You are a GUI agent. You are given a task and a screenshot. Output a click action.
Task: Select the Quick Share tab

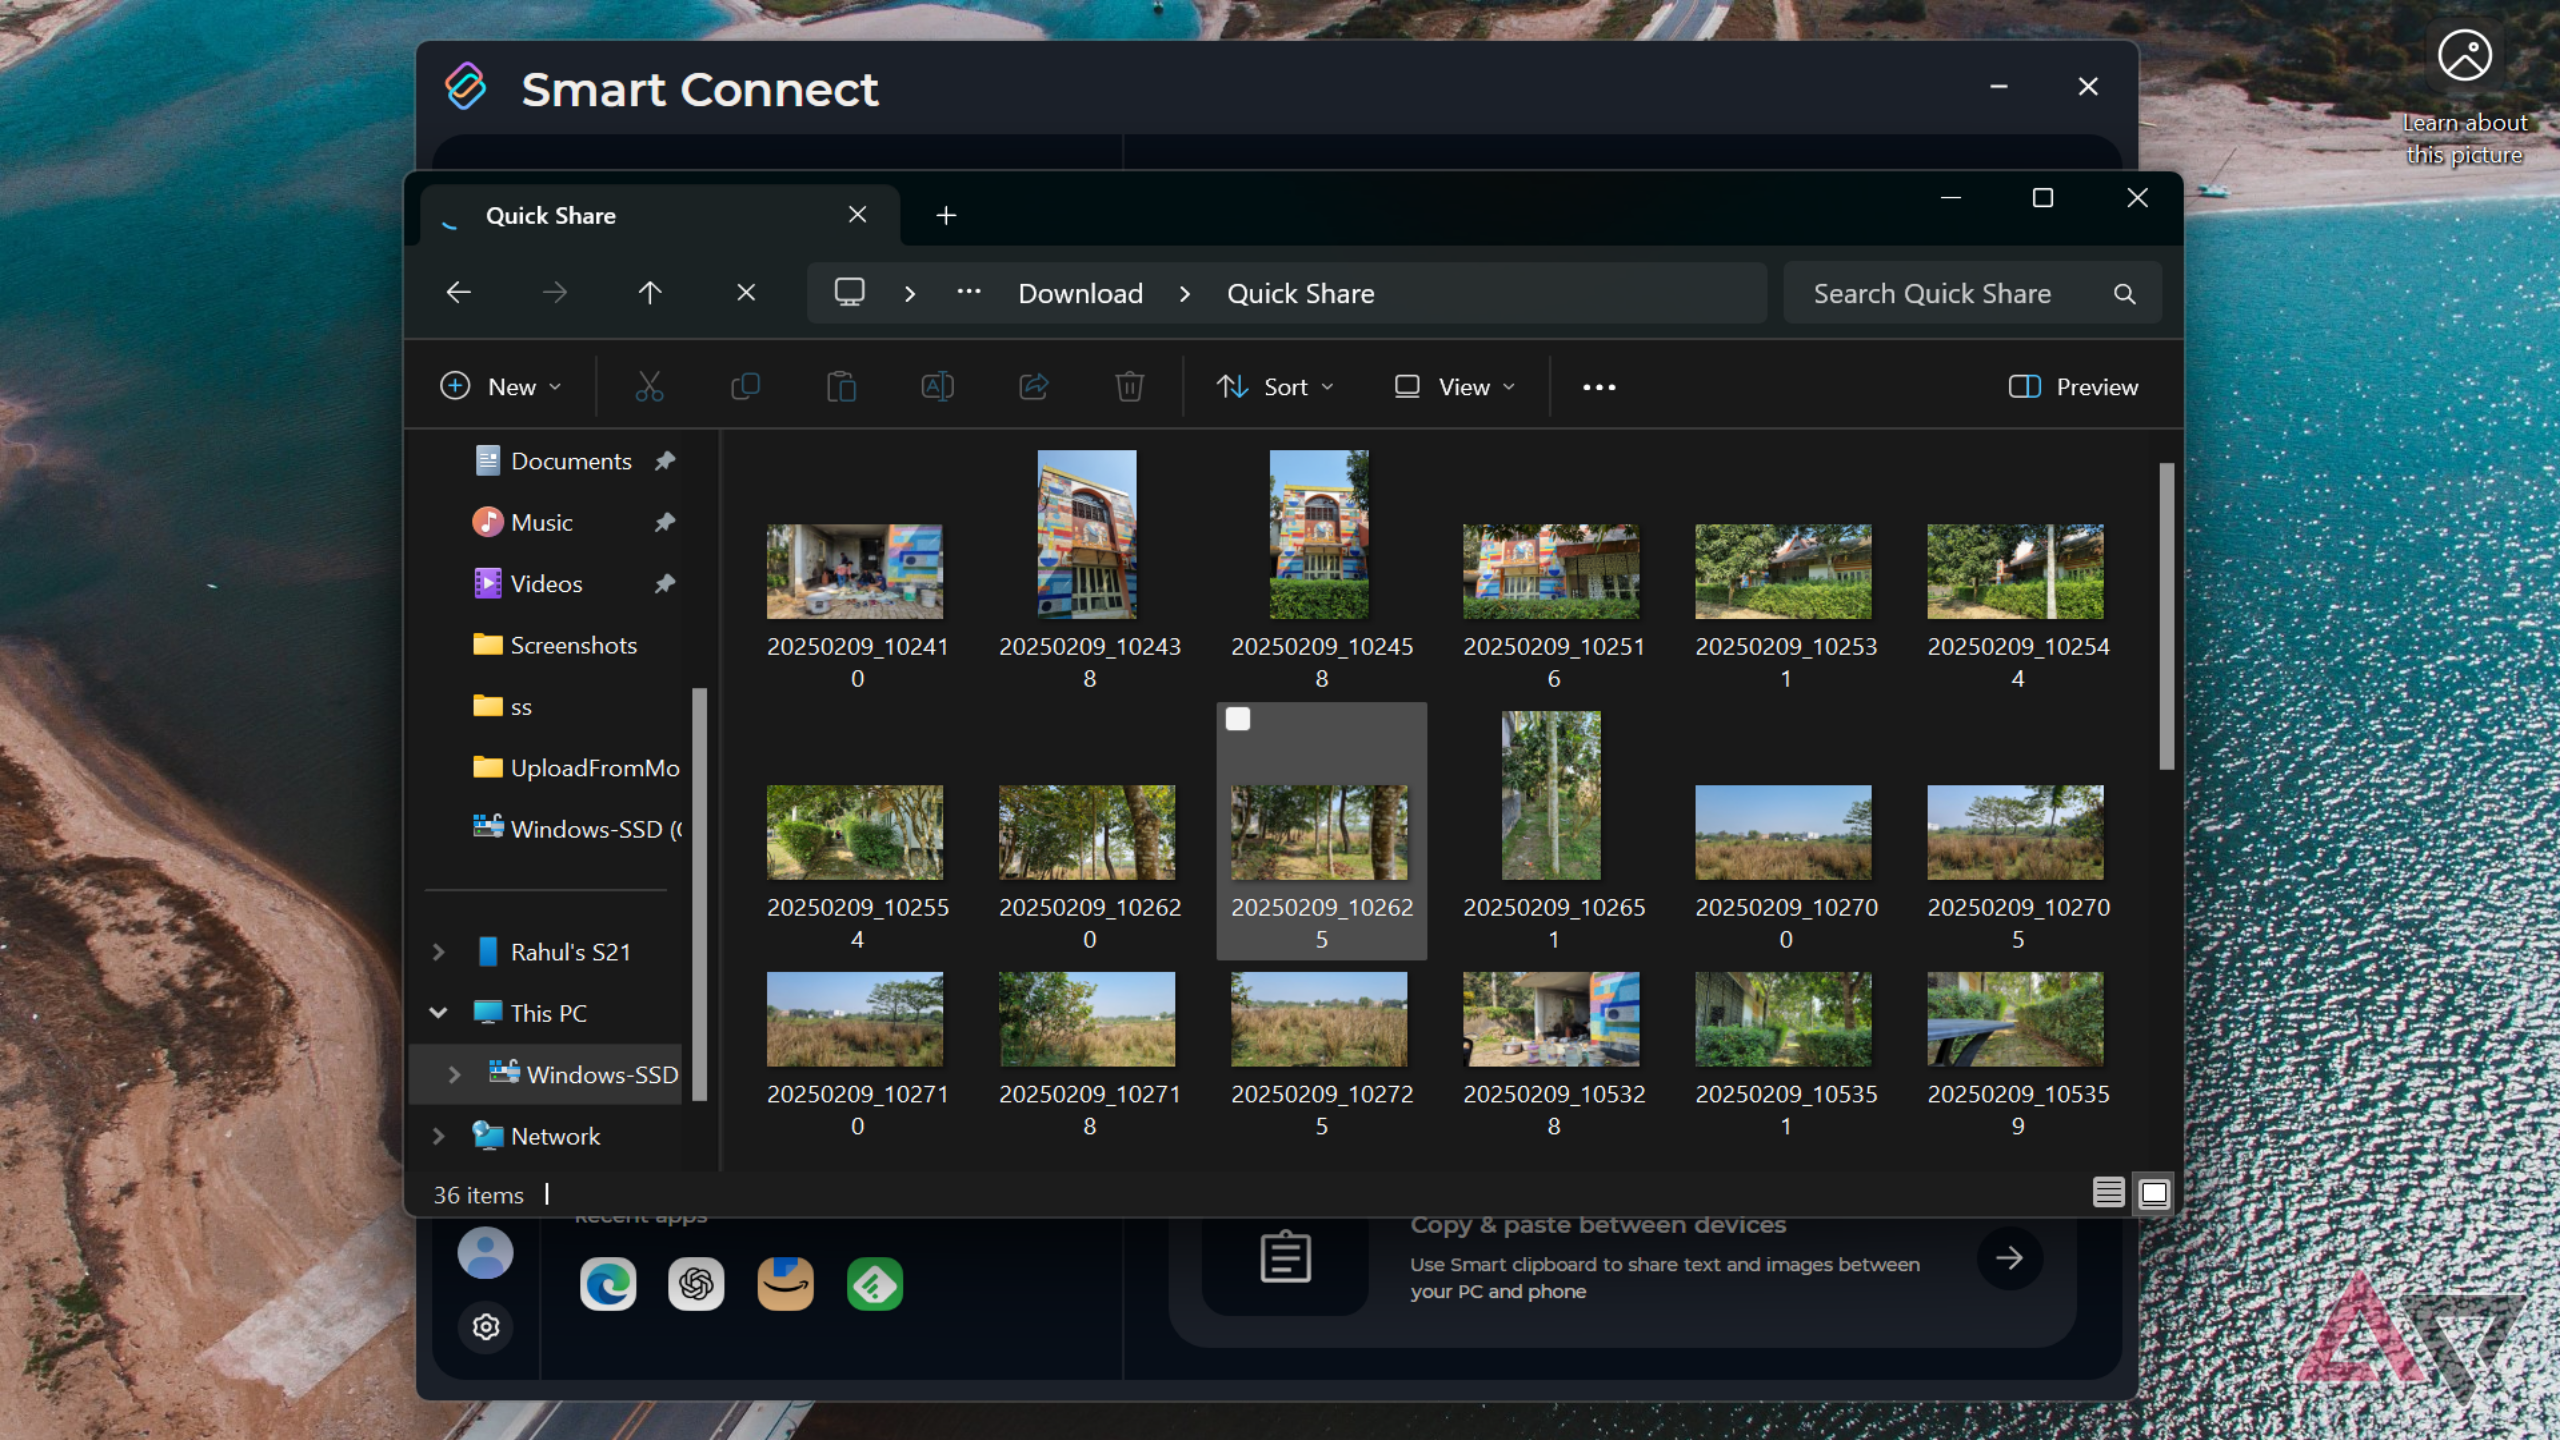pyautogui.click(x=660, y=215)
